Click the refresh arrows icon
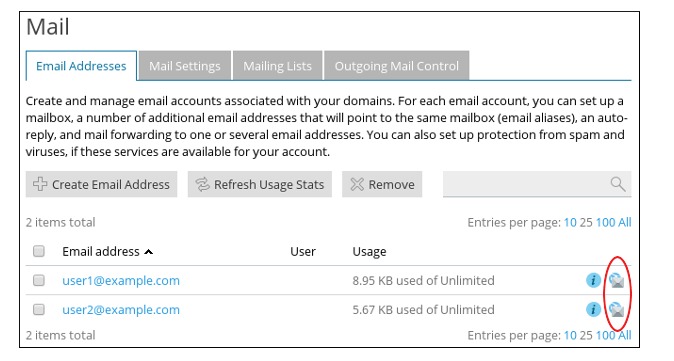The image size is (674, 361). click(202, 184)
